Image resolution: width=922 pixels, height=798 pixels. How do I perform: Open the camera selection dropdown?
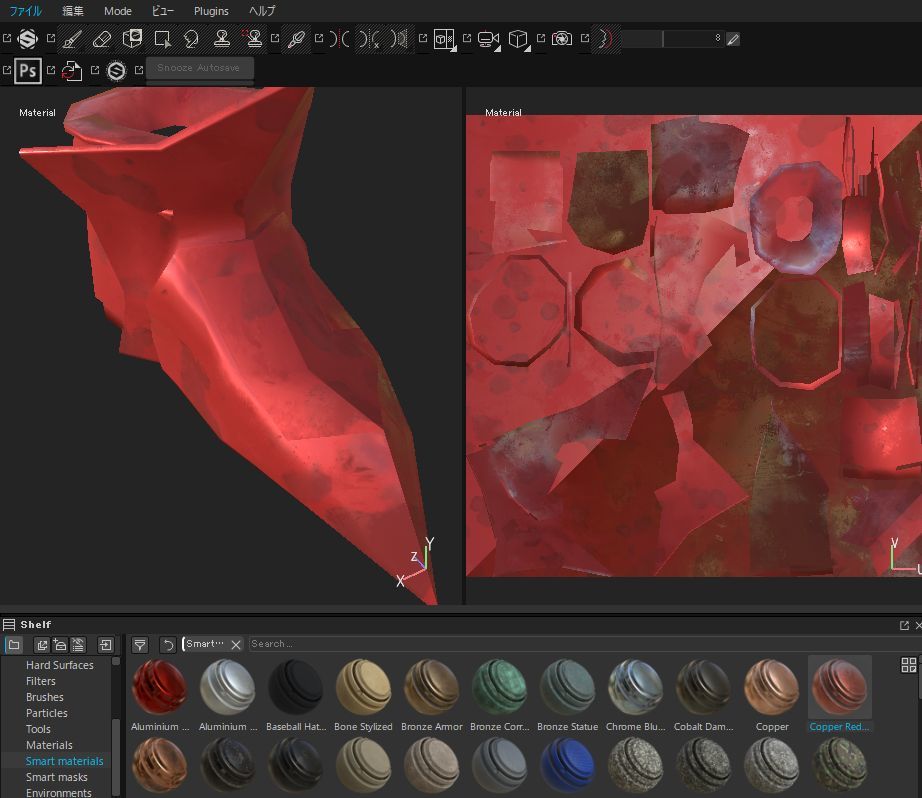pyautogui.click(x=489, y=39)
